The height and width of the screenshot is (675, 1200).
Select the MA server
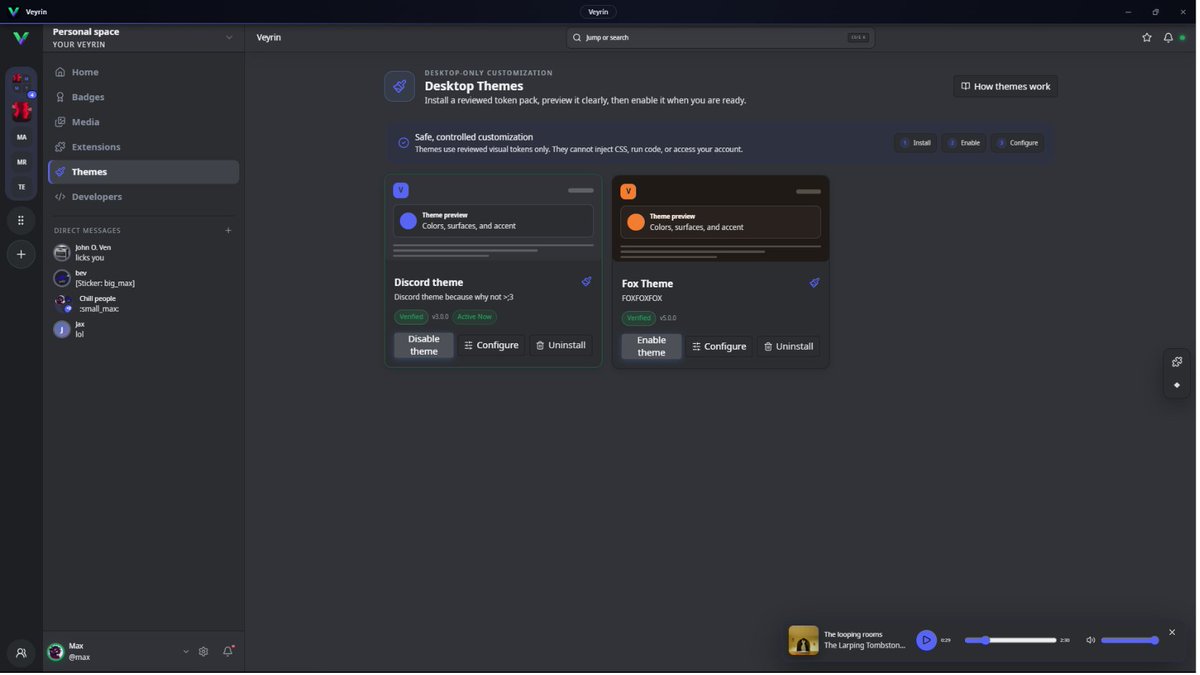[x=21, y=137]
